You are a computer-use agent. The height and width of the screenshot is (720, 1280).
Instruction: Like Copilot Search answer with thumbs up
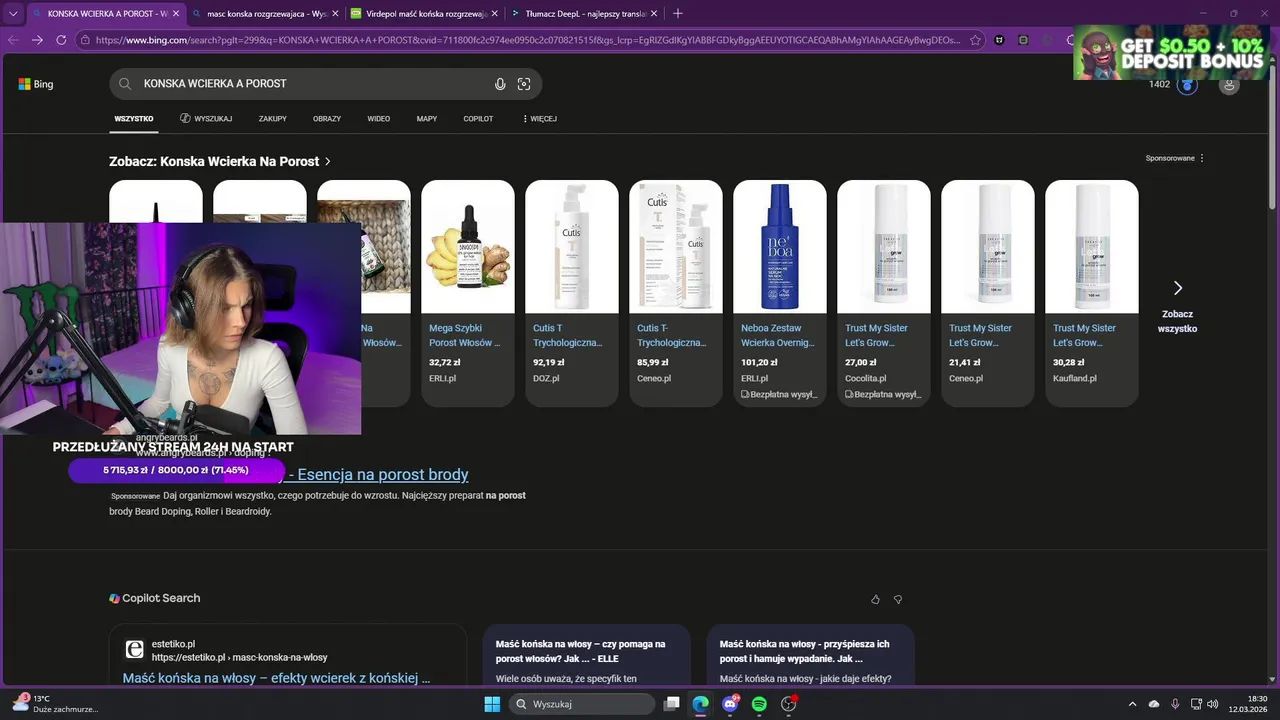point(875,599)
